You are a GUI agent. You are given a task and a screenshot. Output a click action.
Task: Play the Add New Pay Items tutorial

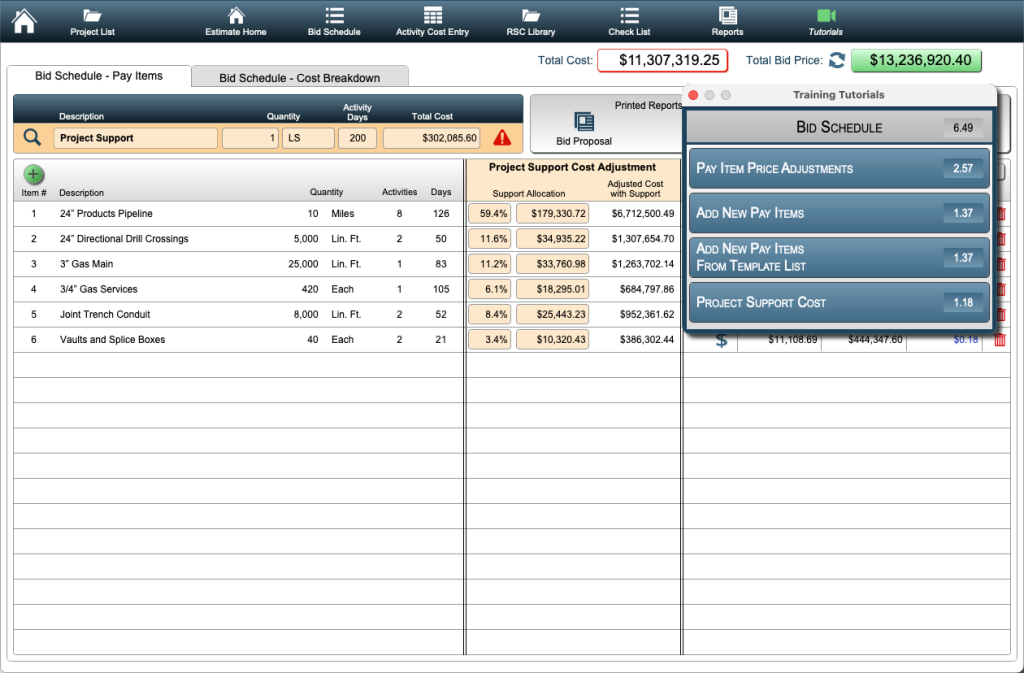click(x=839, y=213)
